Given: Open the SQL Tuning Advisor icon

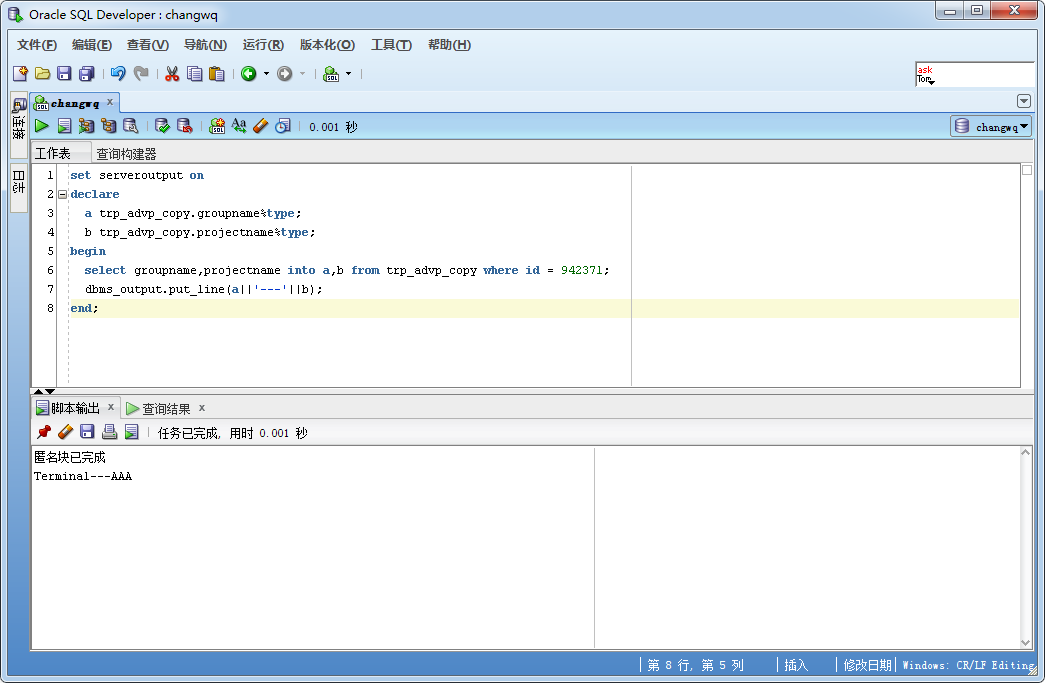Looking at the screenshot, I should [x=131, y=125].
